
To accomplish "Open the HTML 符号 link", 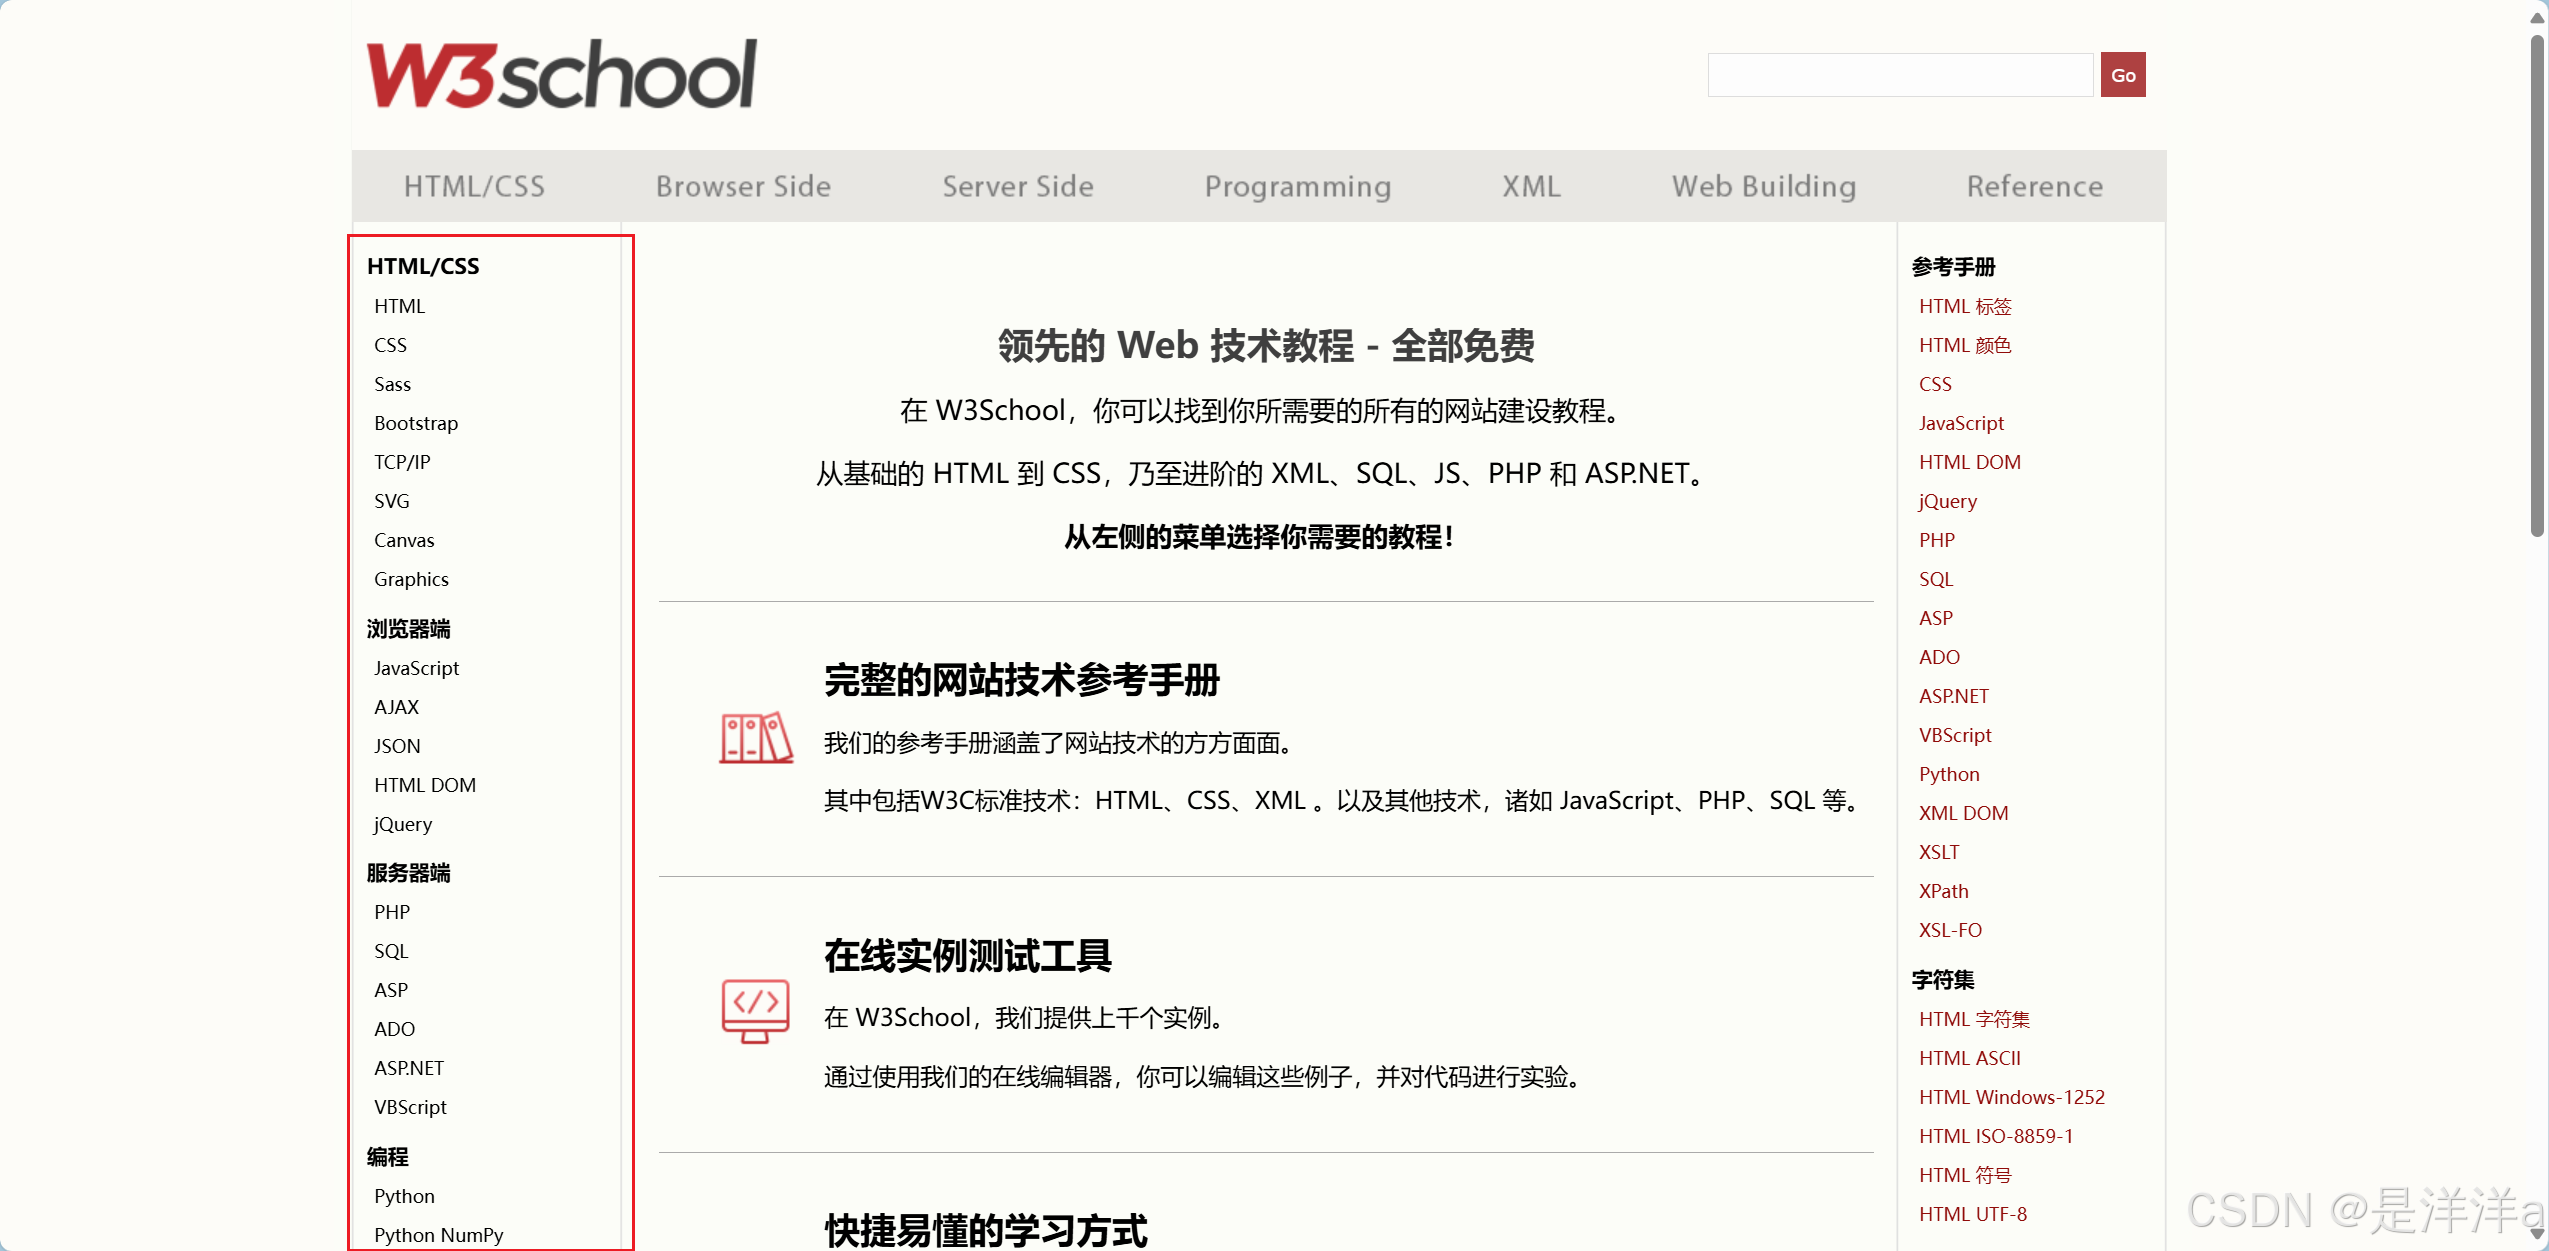I will pyautogui.click(x=1965, y=1175).
